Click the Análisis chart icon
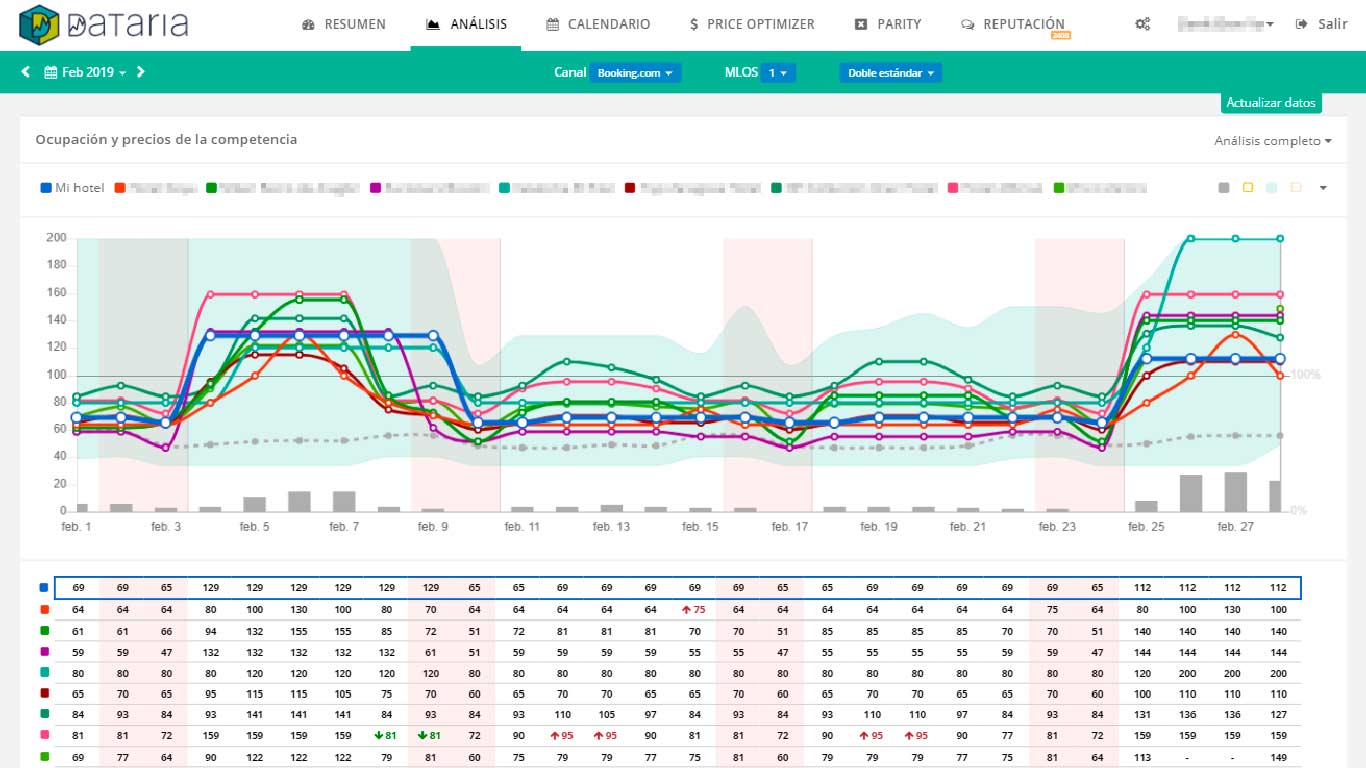This screenshot has height=768, width=1366. click(433, 24)
